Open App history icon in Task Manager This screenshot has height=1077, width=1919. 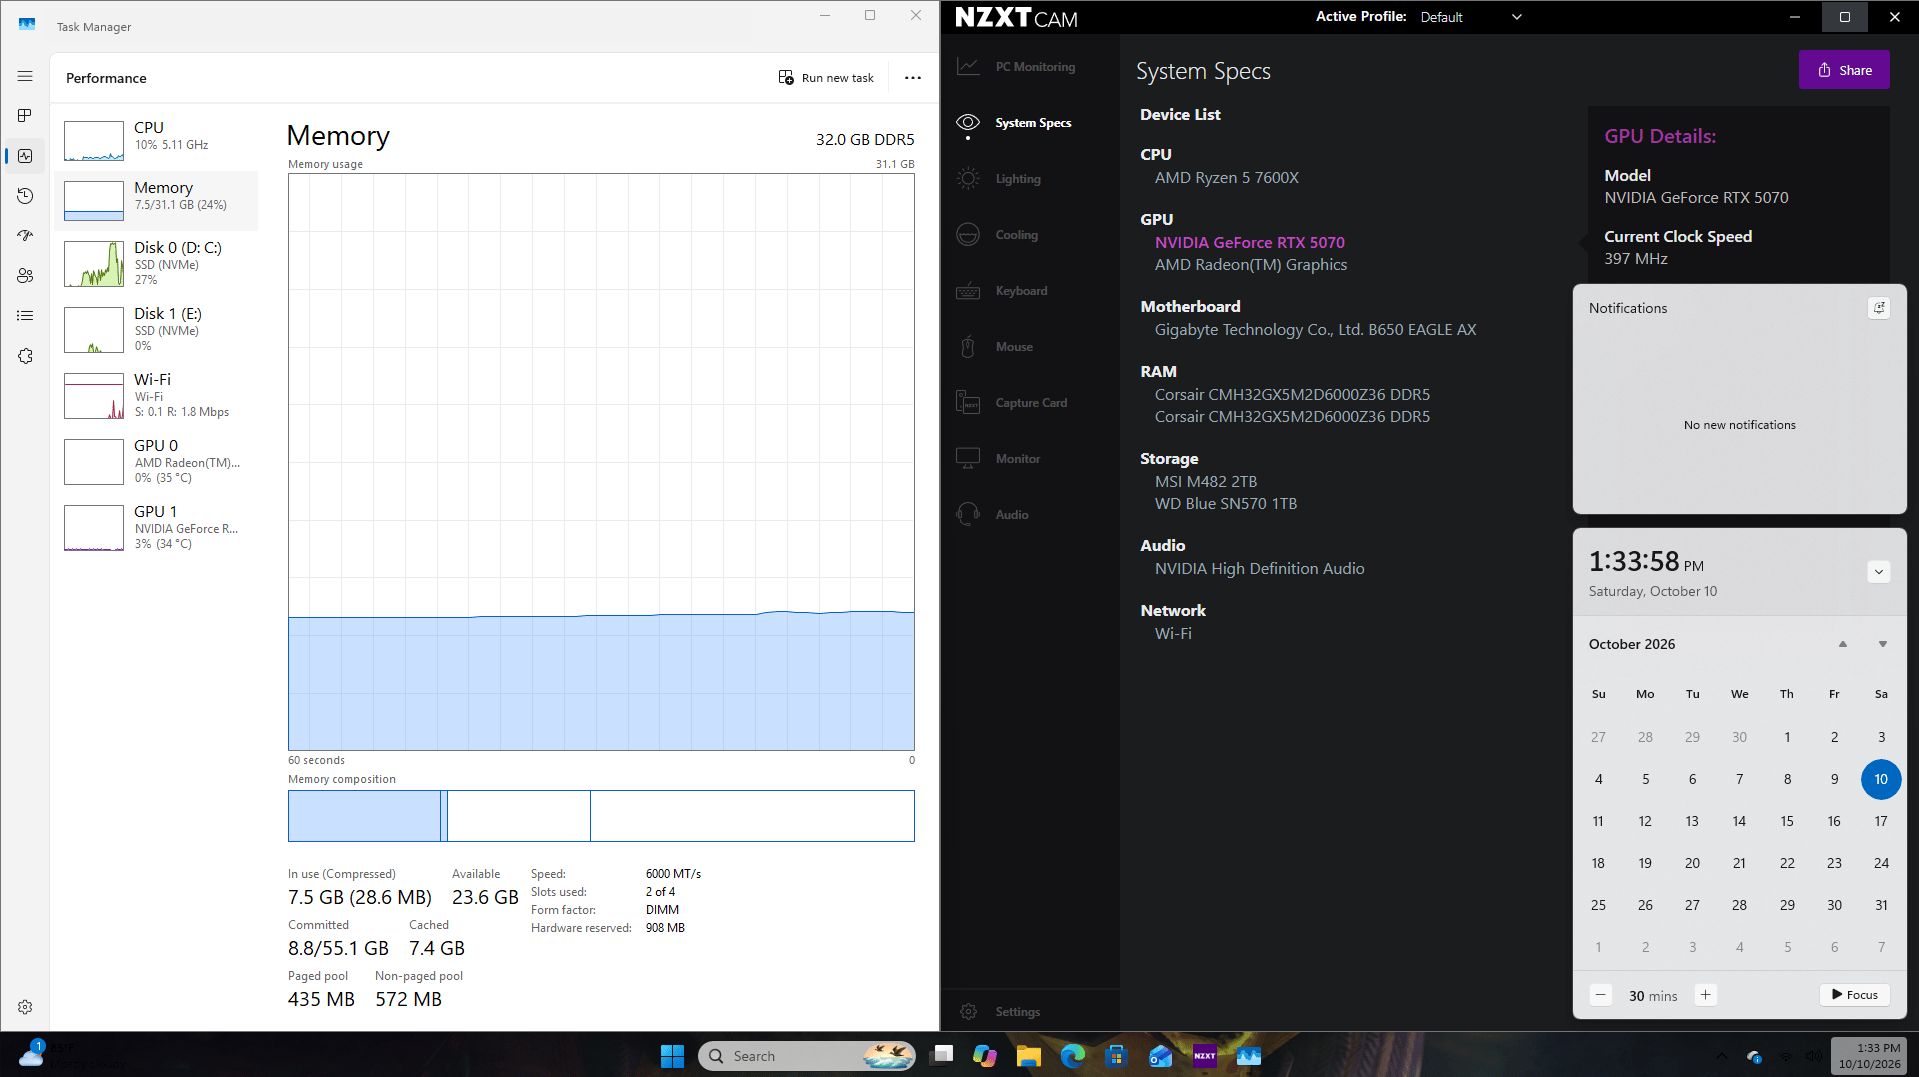click(25, 196)
